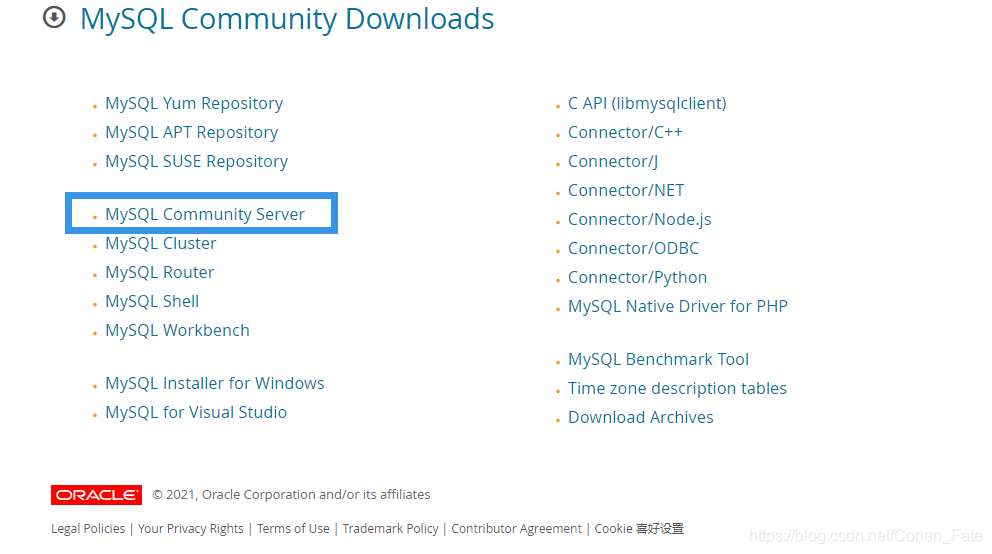Open MySQL Native Driver for PHP
The image size is (992, 554).
pos(678,307)
